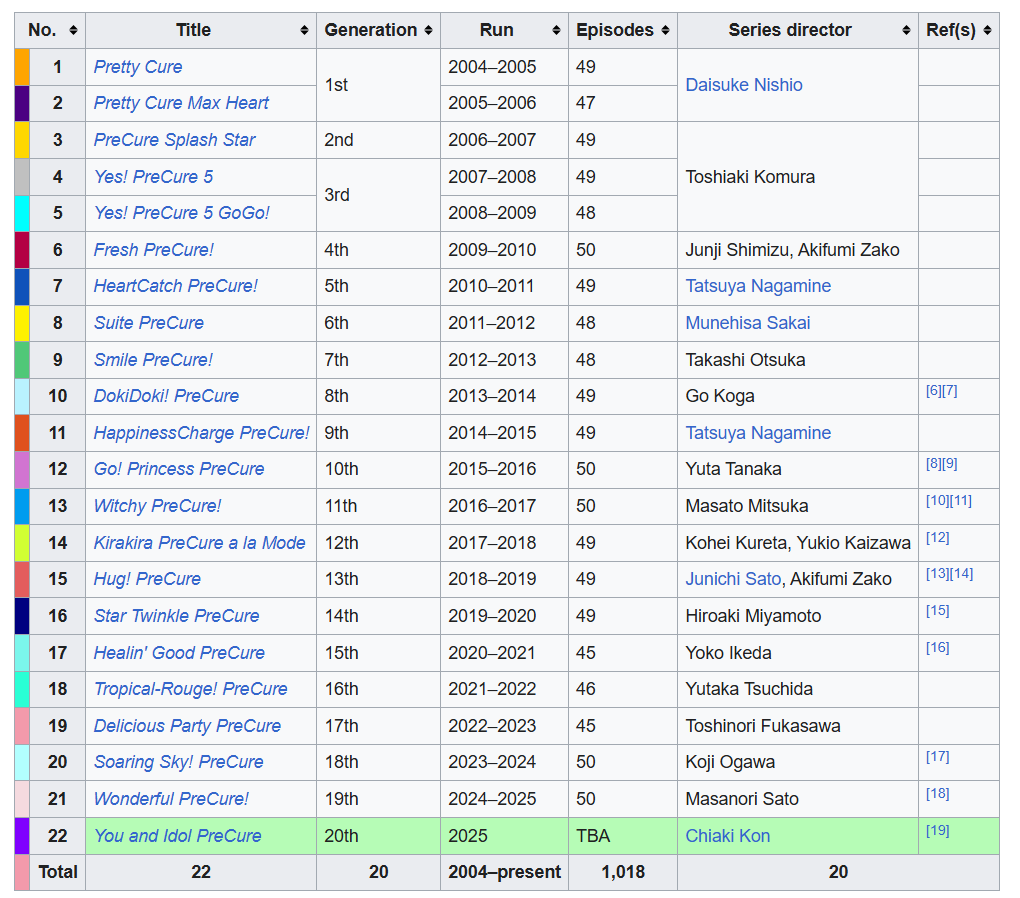Jump to reference [6] citation
Image resolution: width=1020 pixels, height=898 pixels.
click(x=933, y=391)
